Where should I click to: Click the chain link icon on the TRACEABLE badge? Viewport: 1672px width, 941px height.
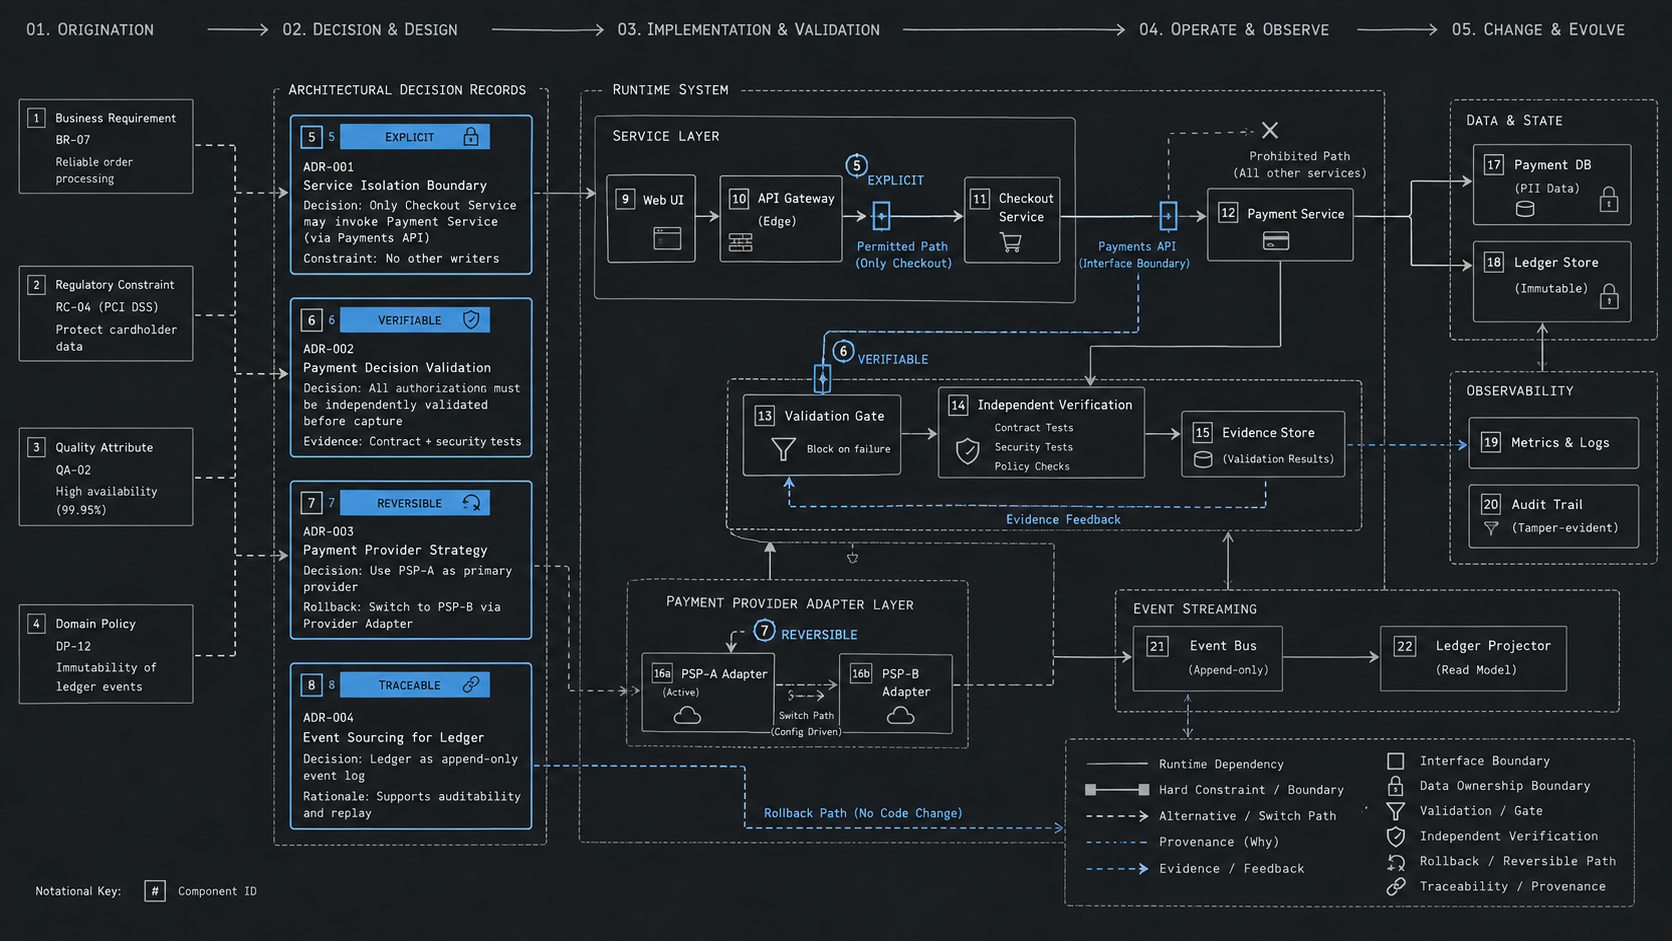coord(471,684)
